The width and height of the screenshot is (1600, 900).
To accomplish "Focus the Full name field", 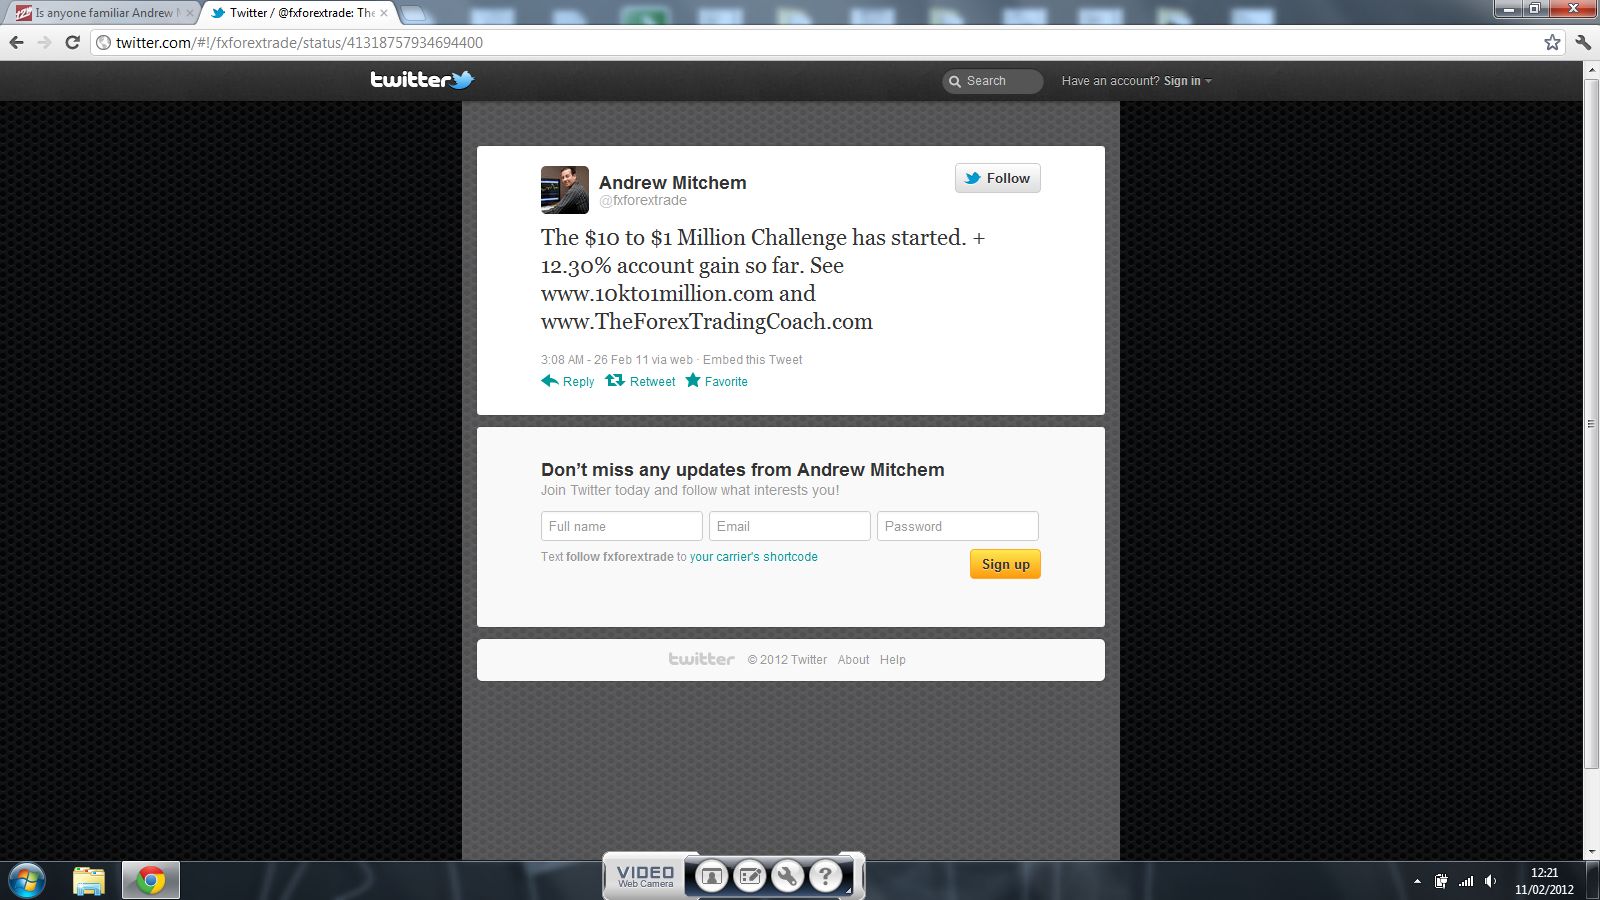I will click(x=622, y=526).
